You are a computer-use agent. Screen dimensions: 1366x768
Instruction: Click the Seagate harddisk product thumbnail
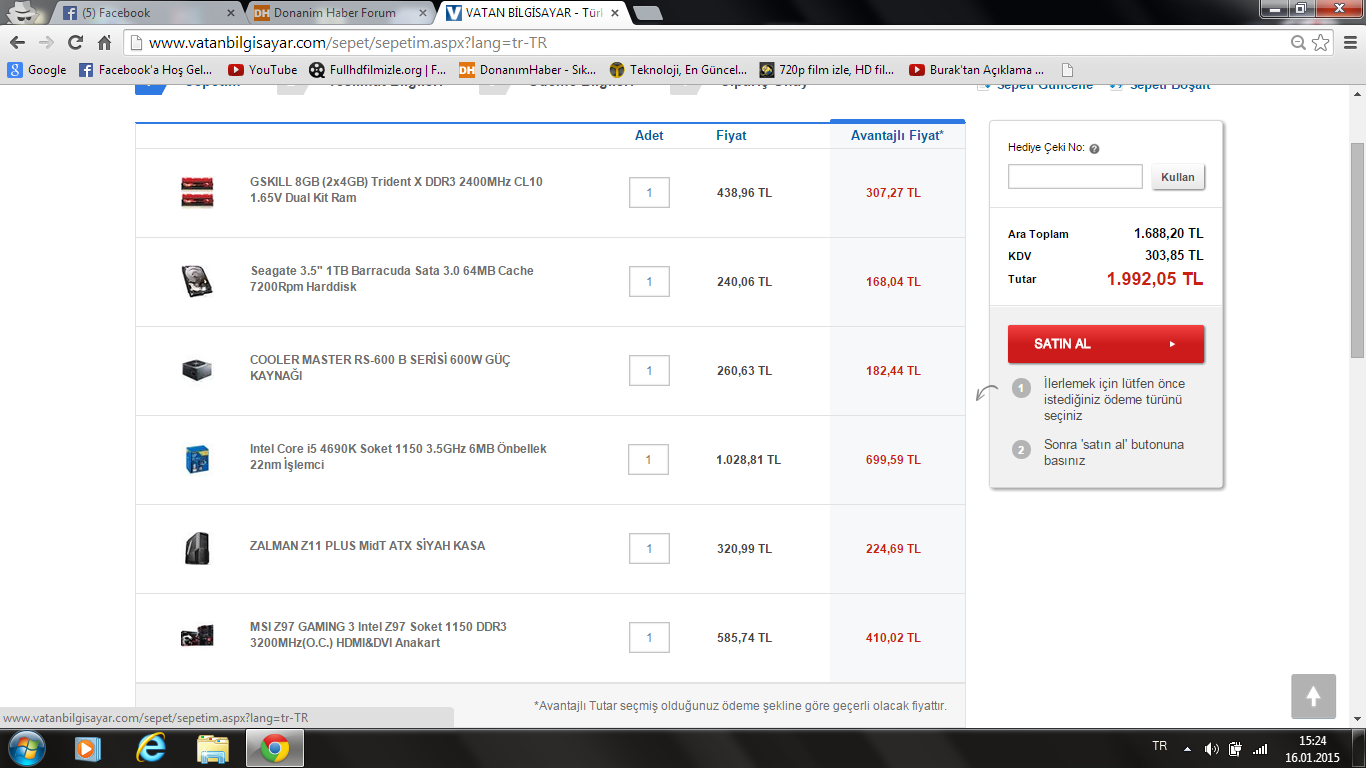(197, 281)
